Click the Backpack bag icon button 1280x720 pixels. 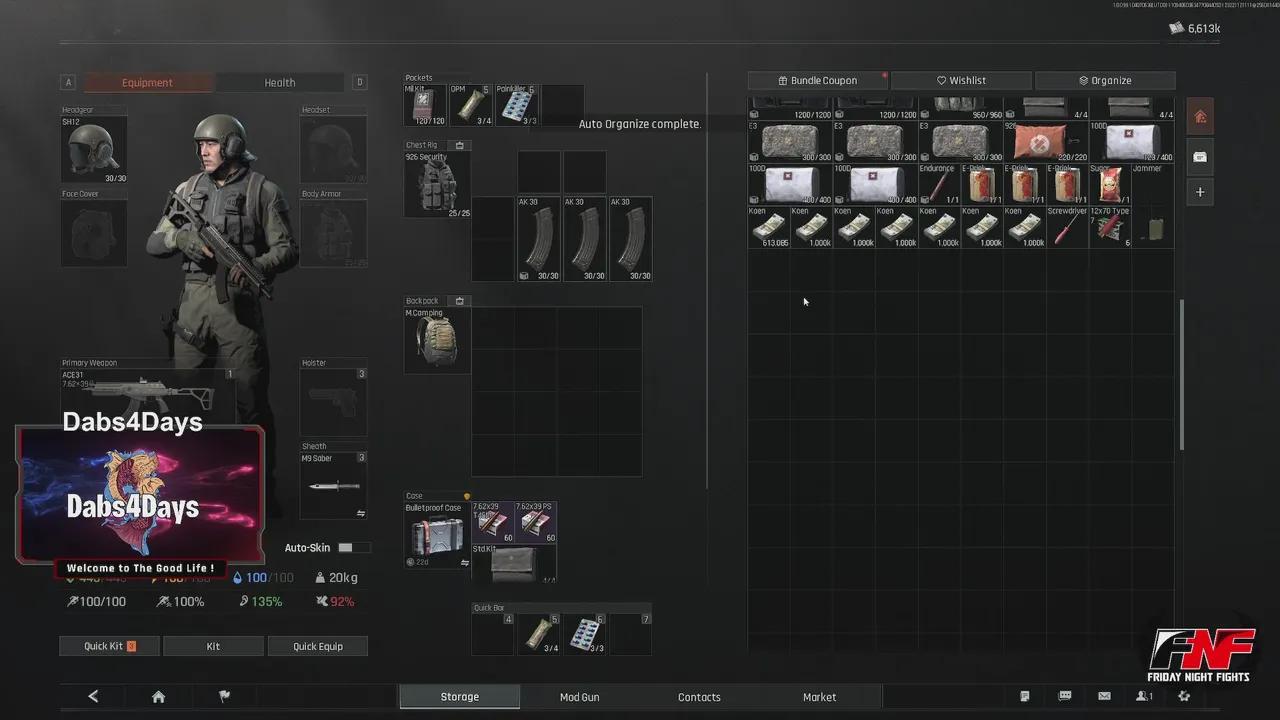460,300
